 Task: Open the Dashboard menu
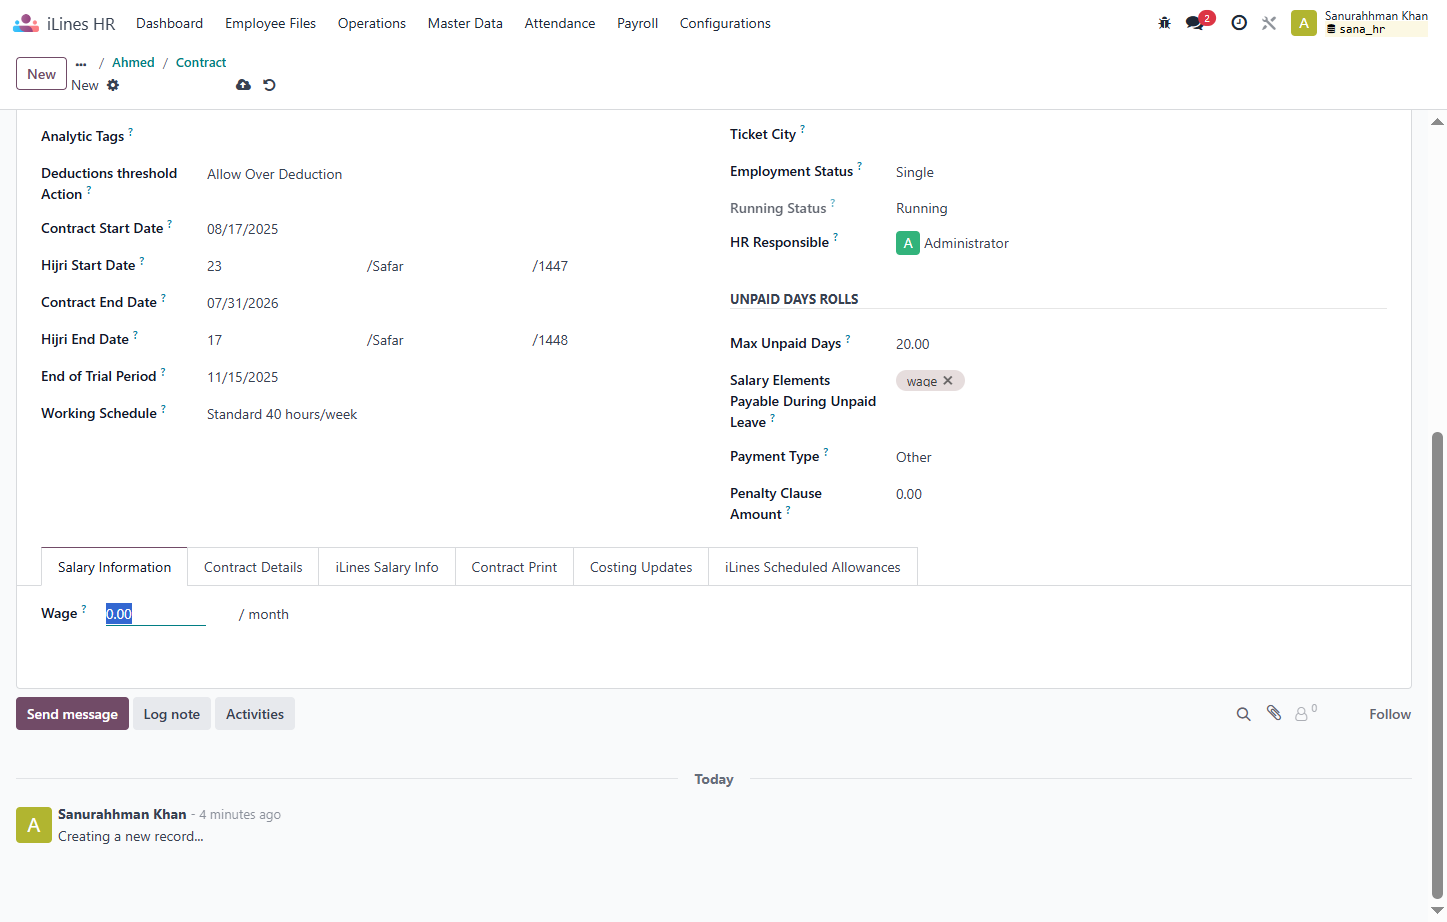point(169,23)
